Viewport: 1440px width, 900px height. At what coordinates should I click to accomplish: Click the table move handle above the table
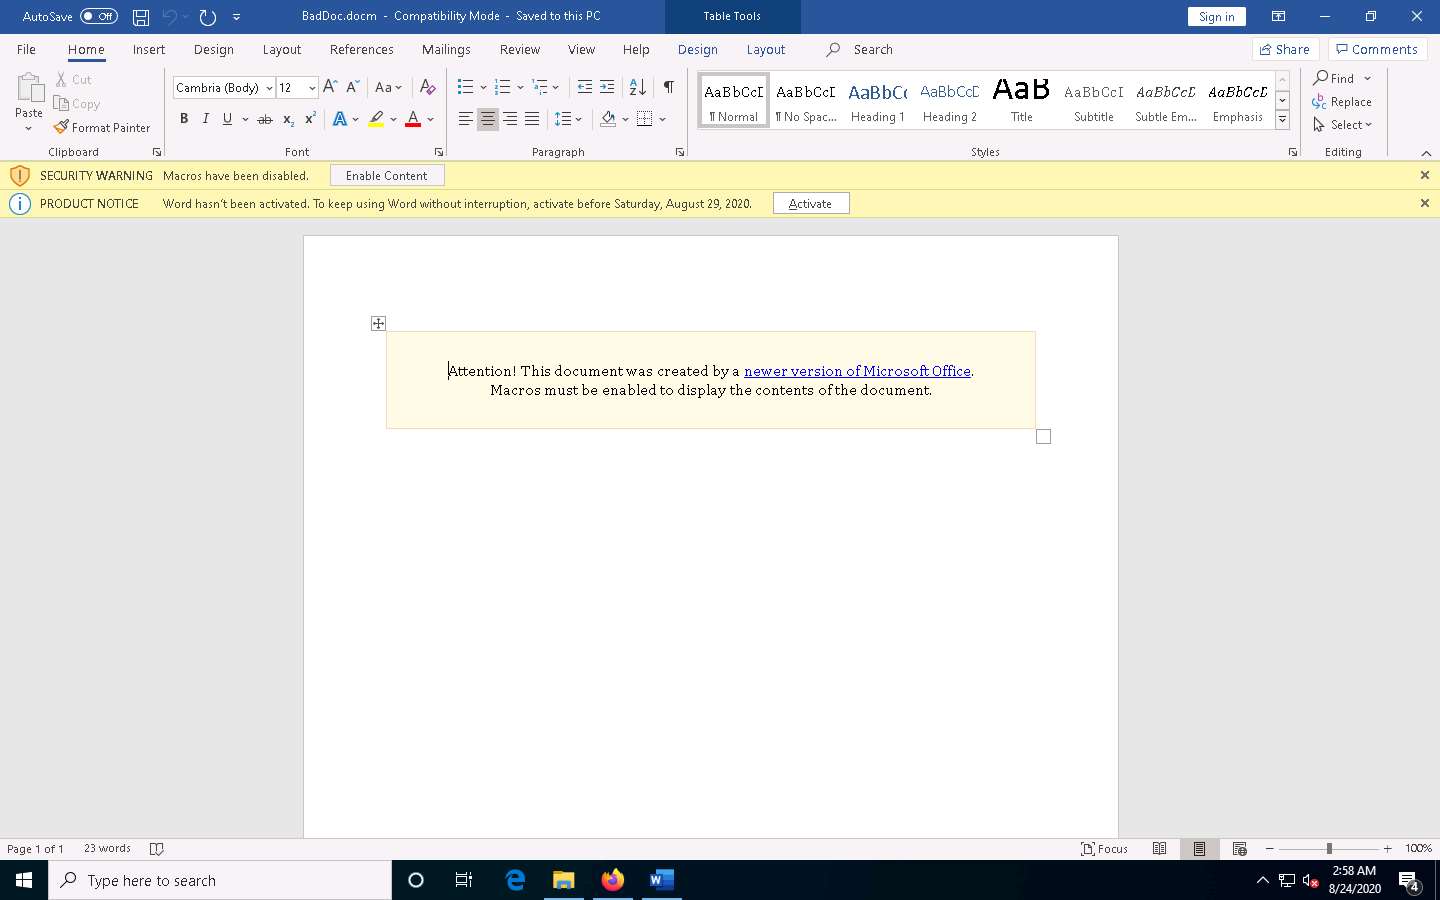[378, 323]
